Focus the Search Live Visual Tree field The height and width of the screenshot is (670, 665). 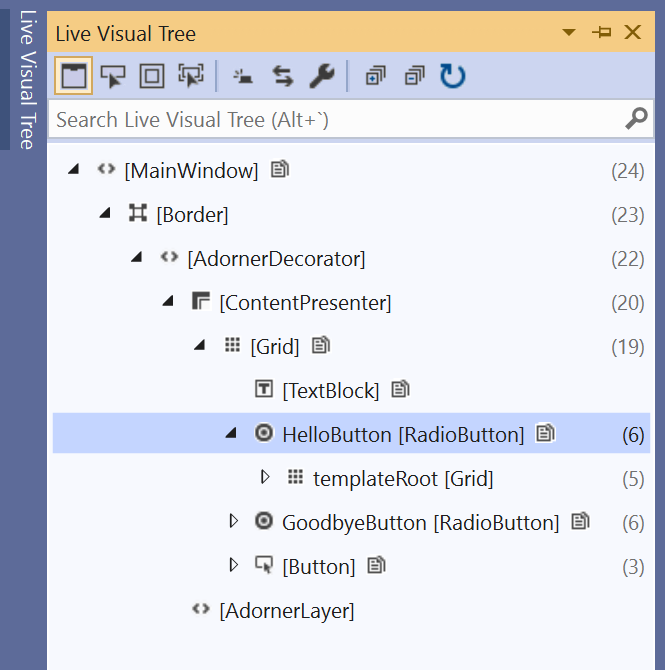coord(350,119)
